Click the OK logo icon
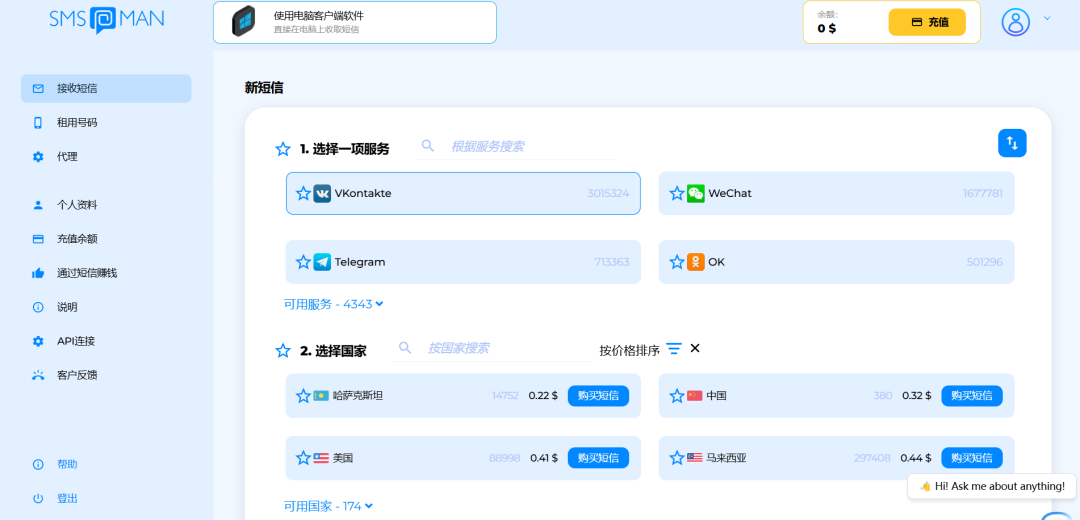1080x520 pixels. tap(696, 262)
